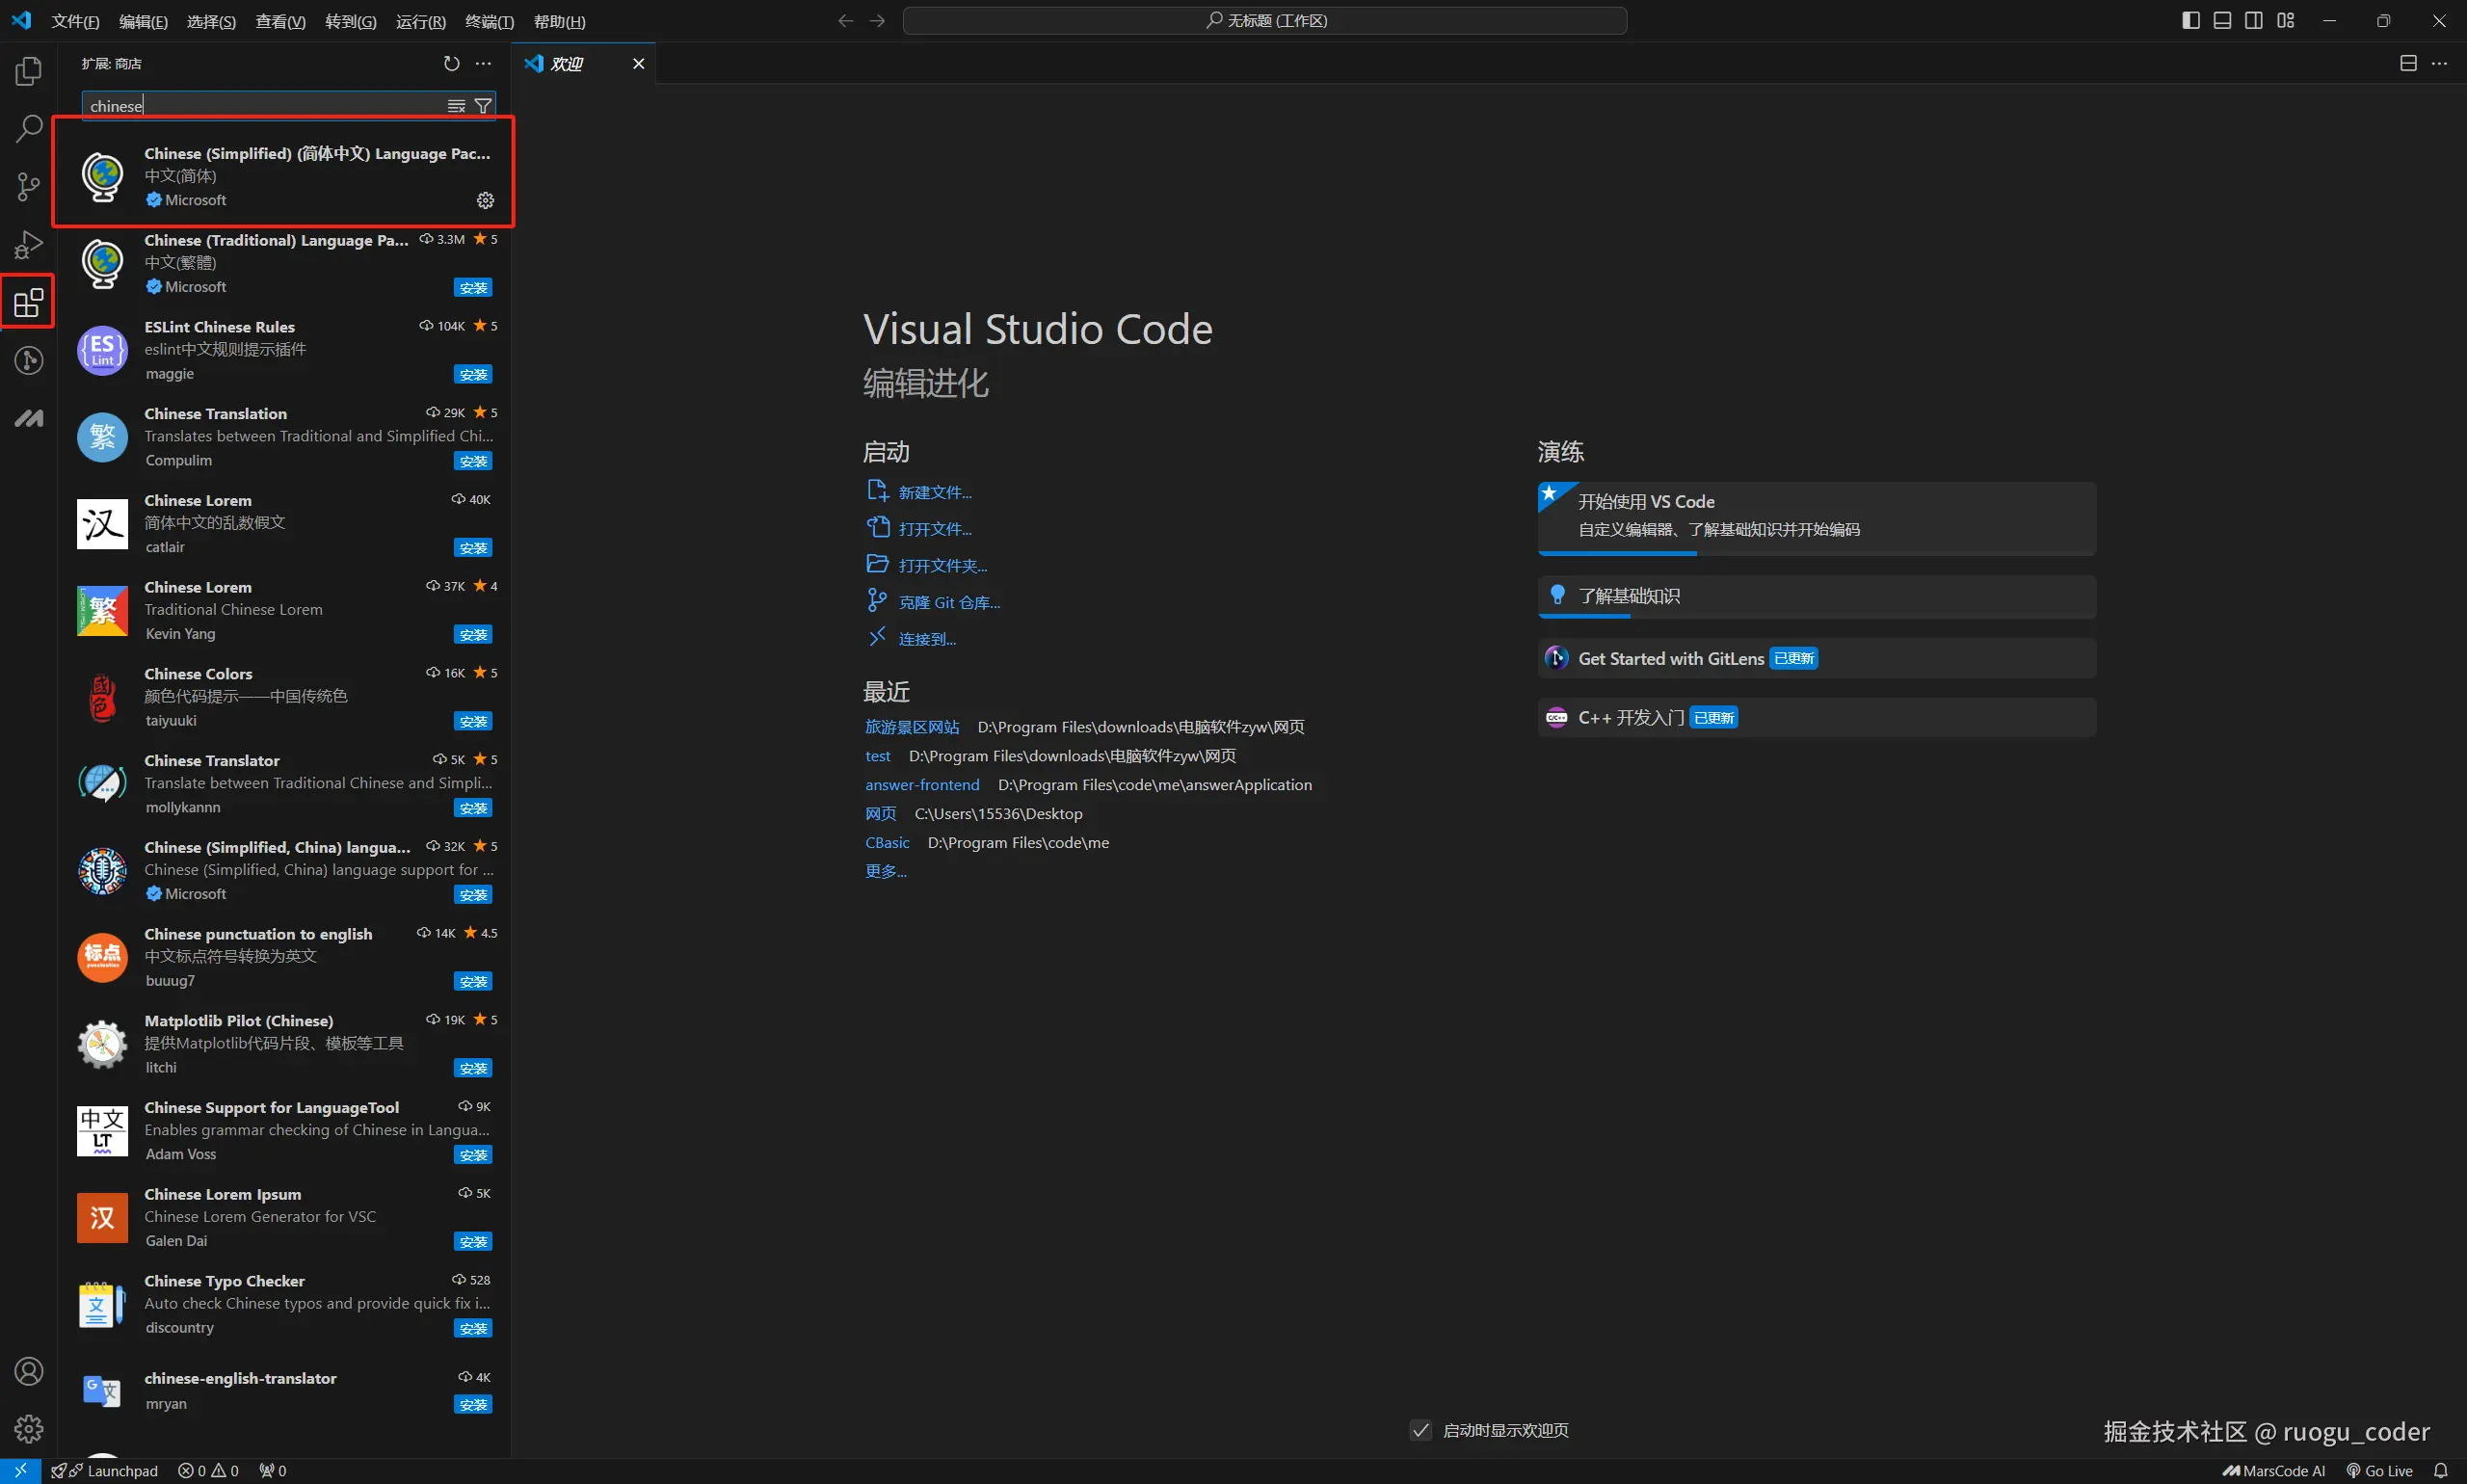
Task: Open the Run and Debug view
Action: tap(29, 244)
